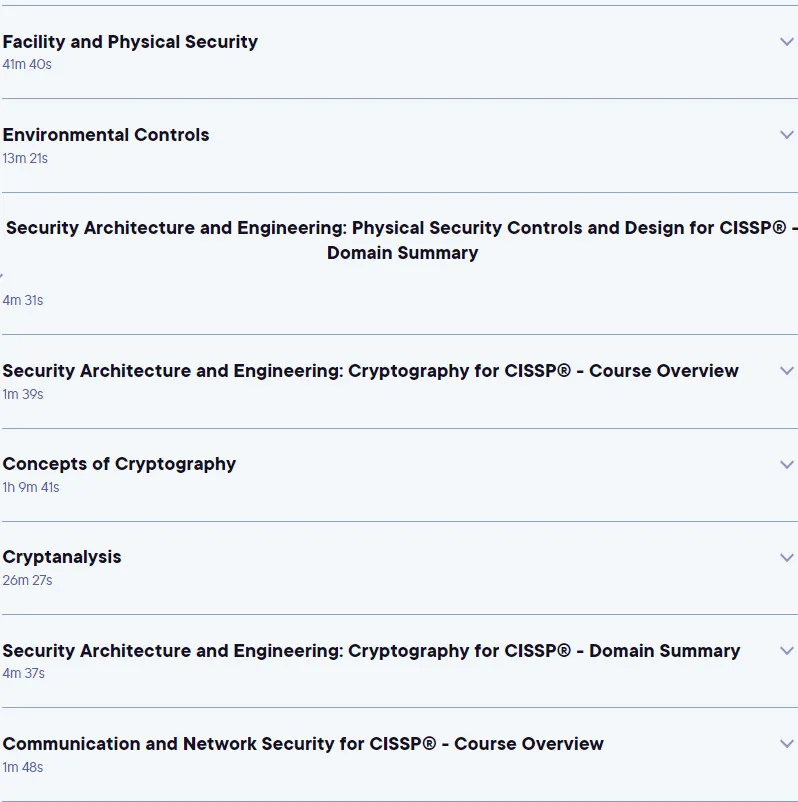Open Physical Security Controls Domain Summary title
The image size is (798, 802).
click(402, 240)
